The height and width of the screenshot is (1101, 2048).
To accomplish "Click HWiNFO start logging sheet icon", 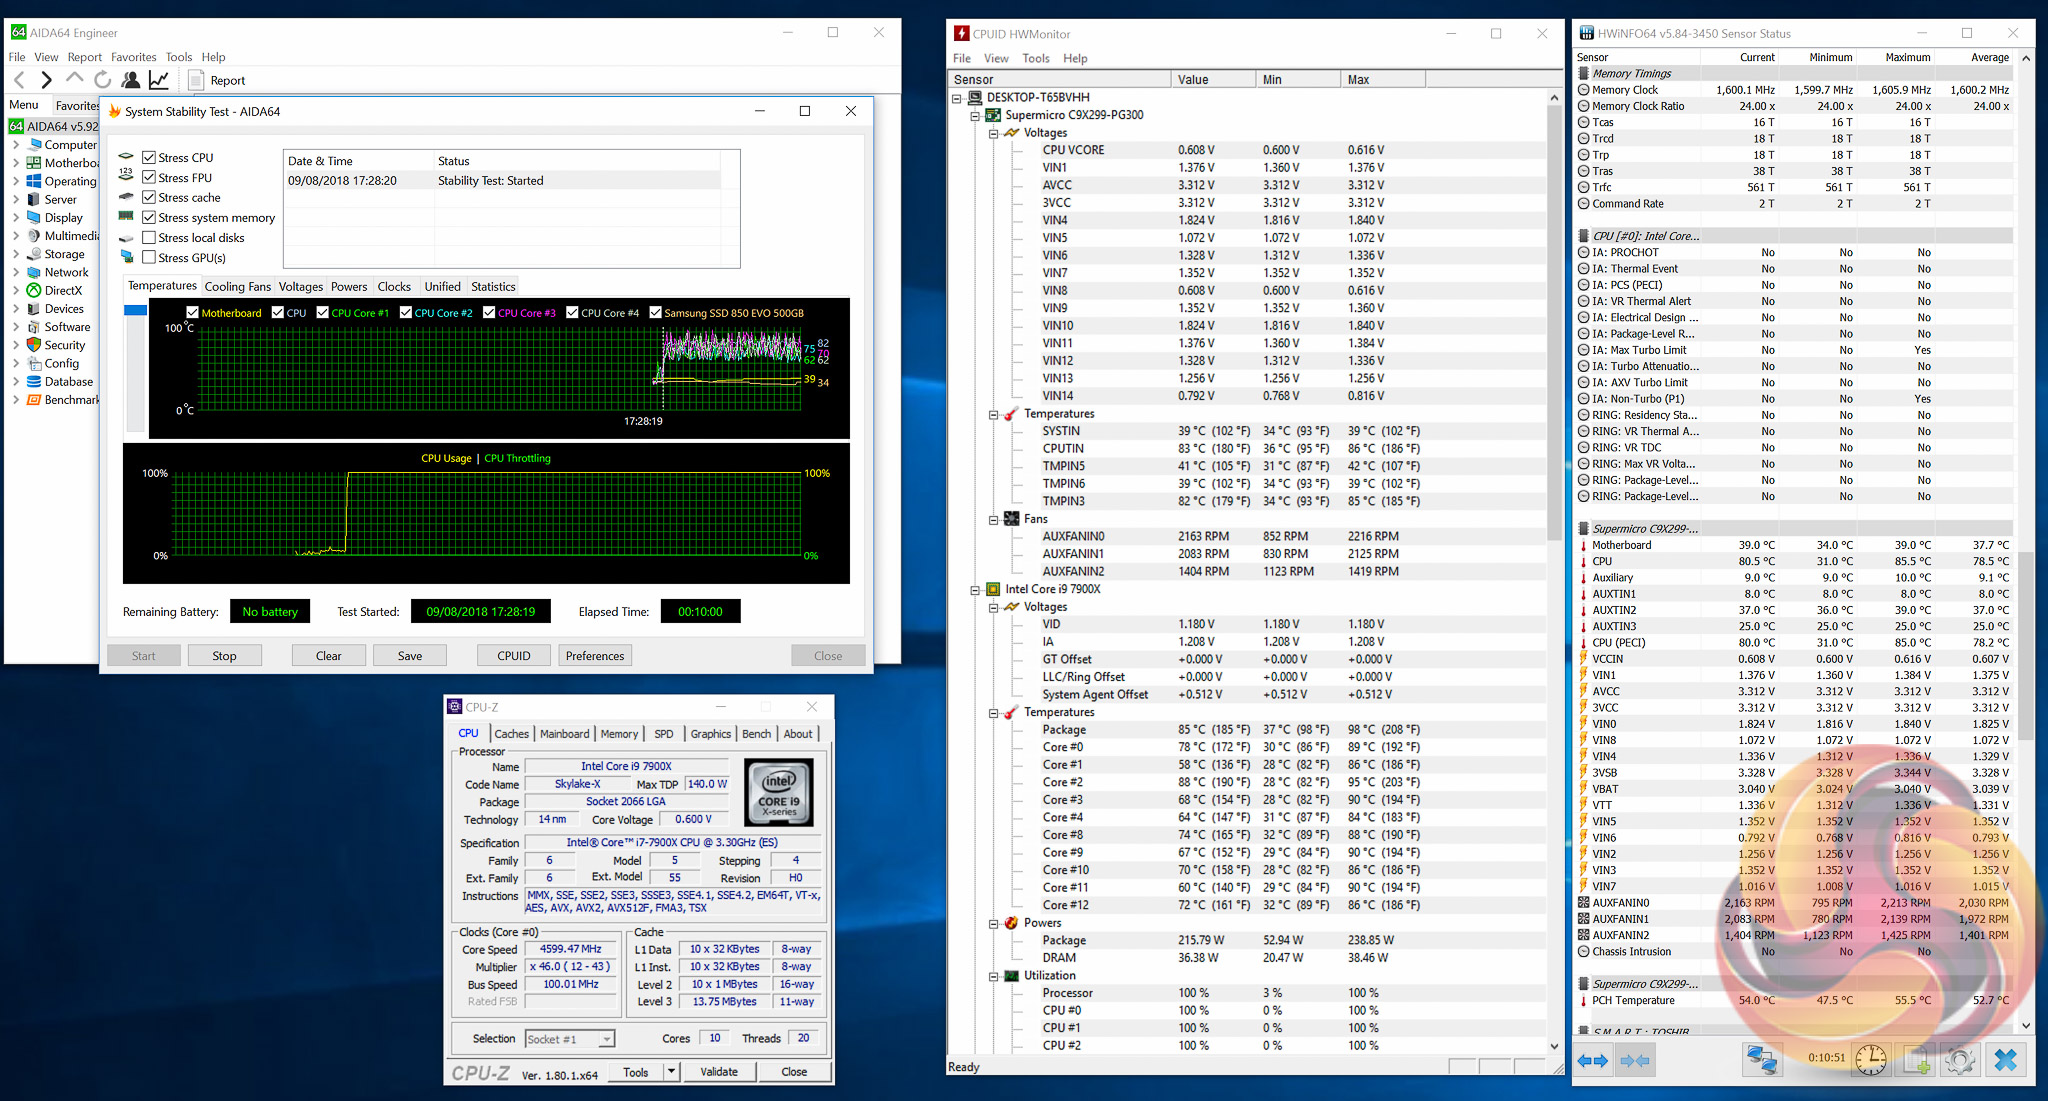I will tap(1916, 1060).
